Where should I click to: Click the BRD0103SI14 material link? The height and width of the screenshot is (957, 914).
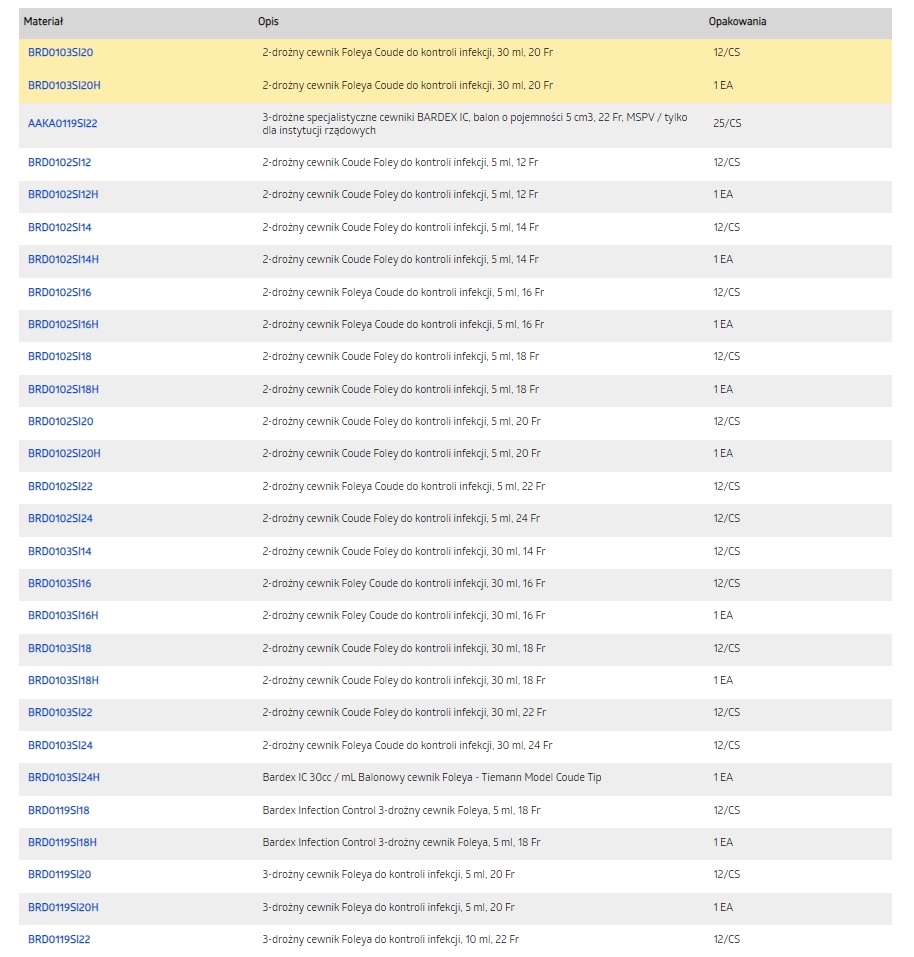click(60, 551)
